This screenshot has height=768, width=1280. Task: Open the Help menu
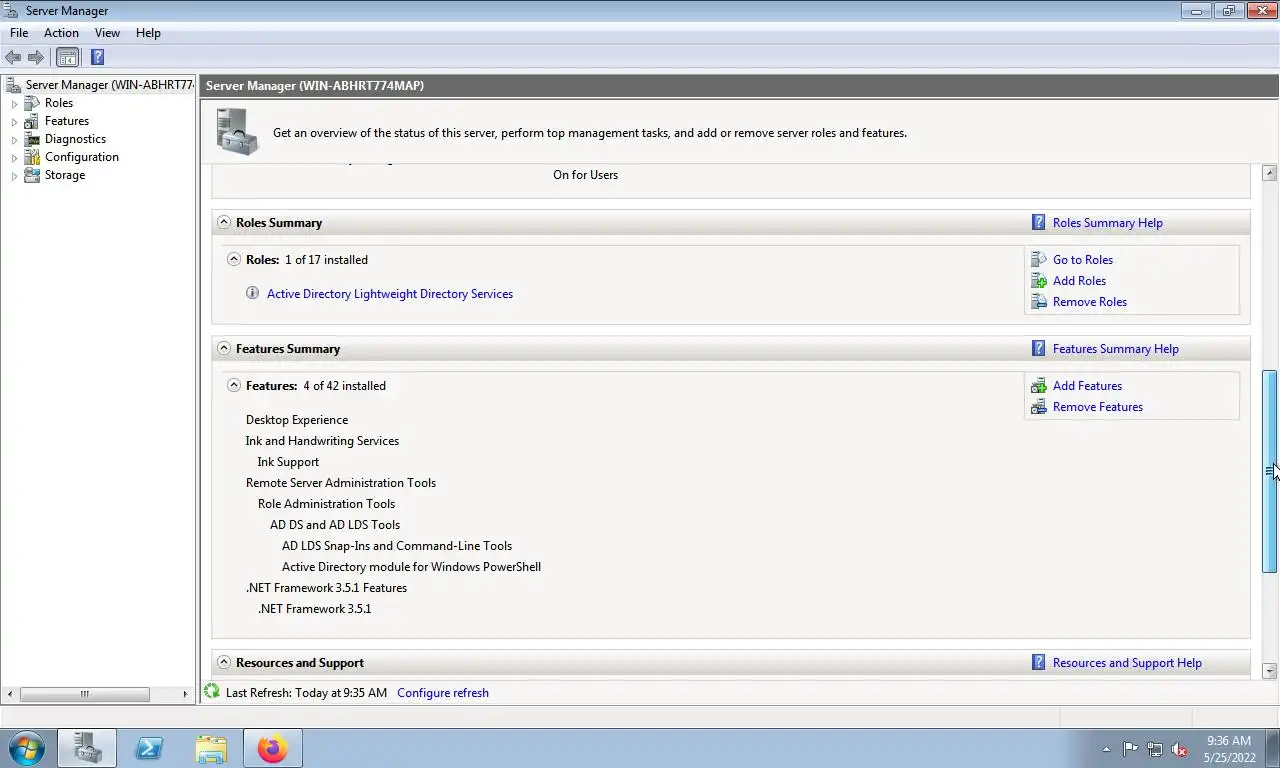148,33
